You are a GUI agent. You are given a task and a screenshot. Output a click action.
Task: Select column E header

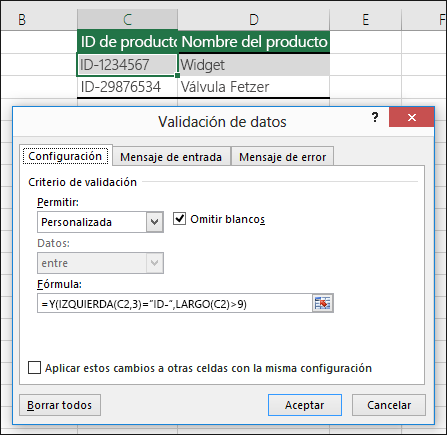366,19
